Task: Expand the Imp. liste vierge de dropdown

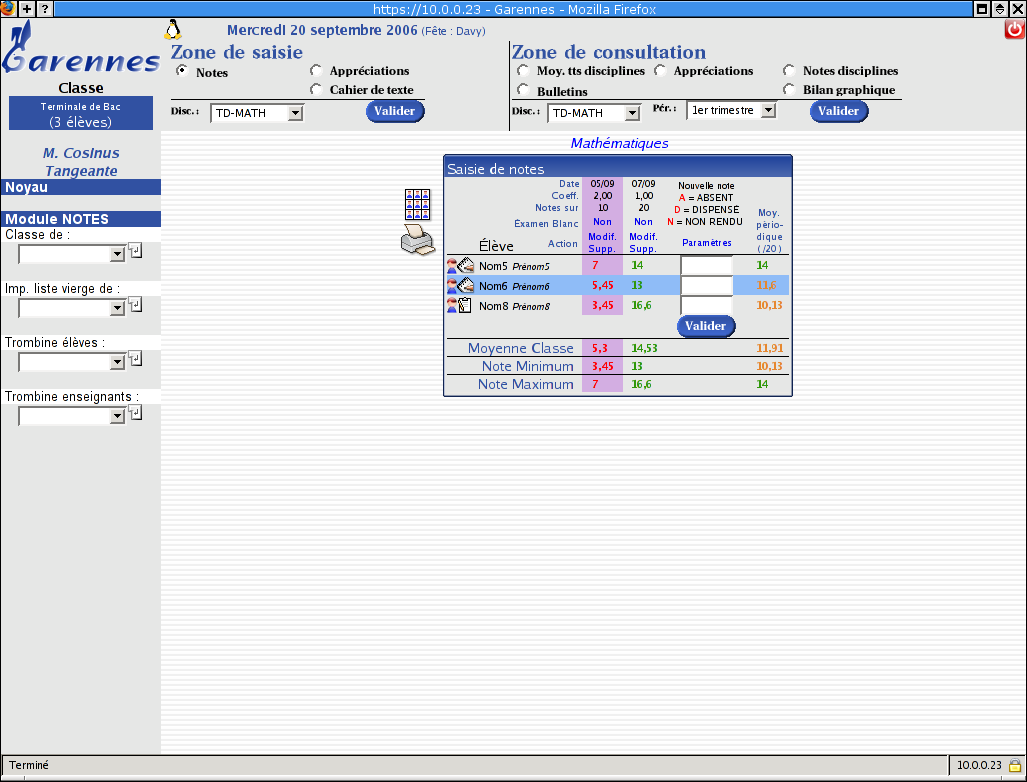Action: [x=117, y=309]
